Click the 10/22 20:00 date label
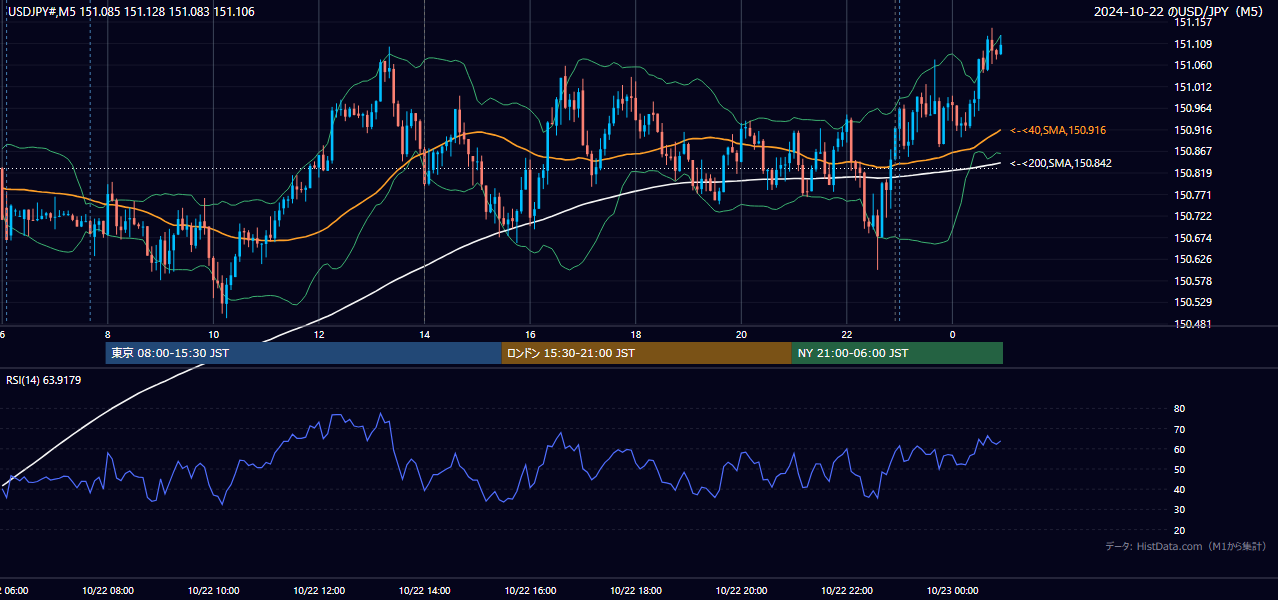 point(740,590)
